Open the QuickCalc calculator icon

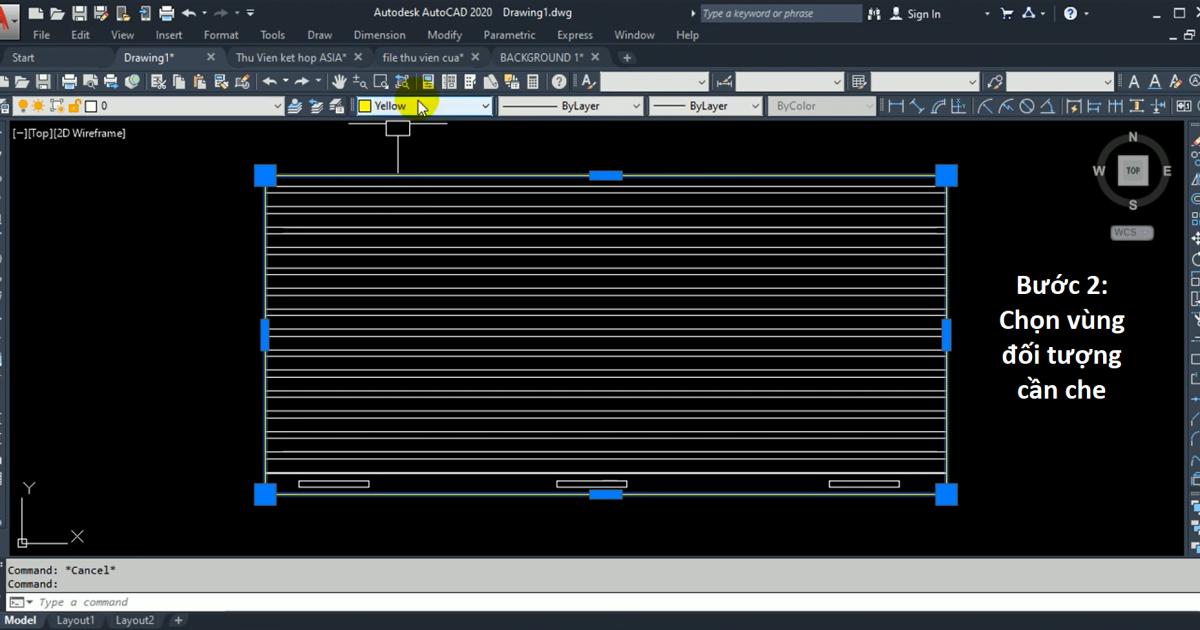click(533, 82)
